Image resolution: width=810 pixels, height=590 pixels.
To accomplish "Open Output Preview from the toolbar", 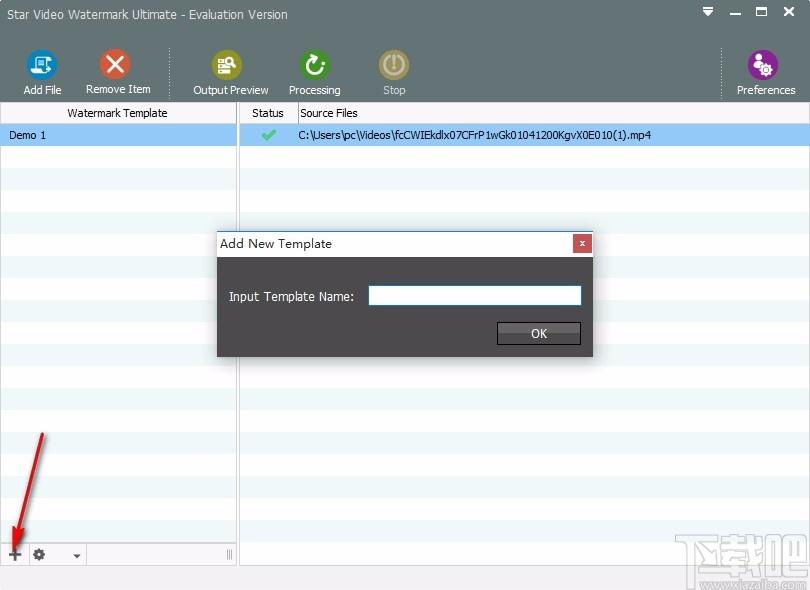I will pos(226,65).
